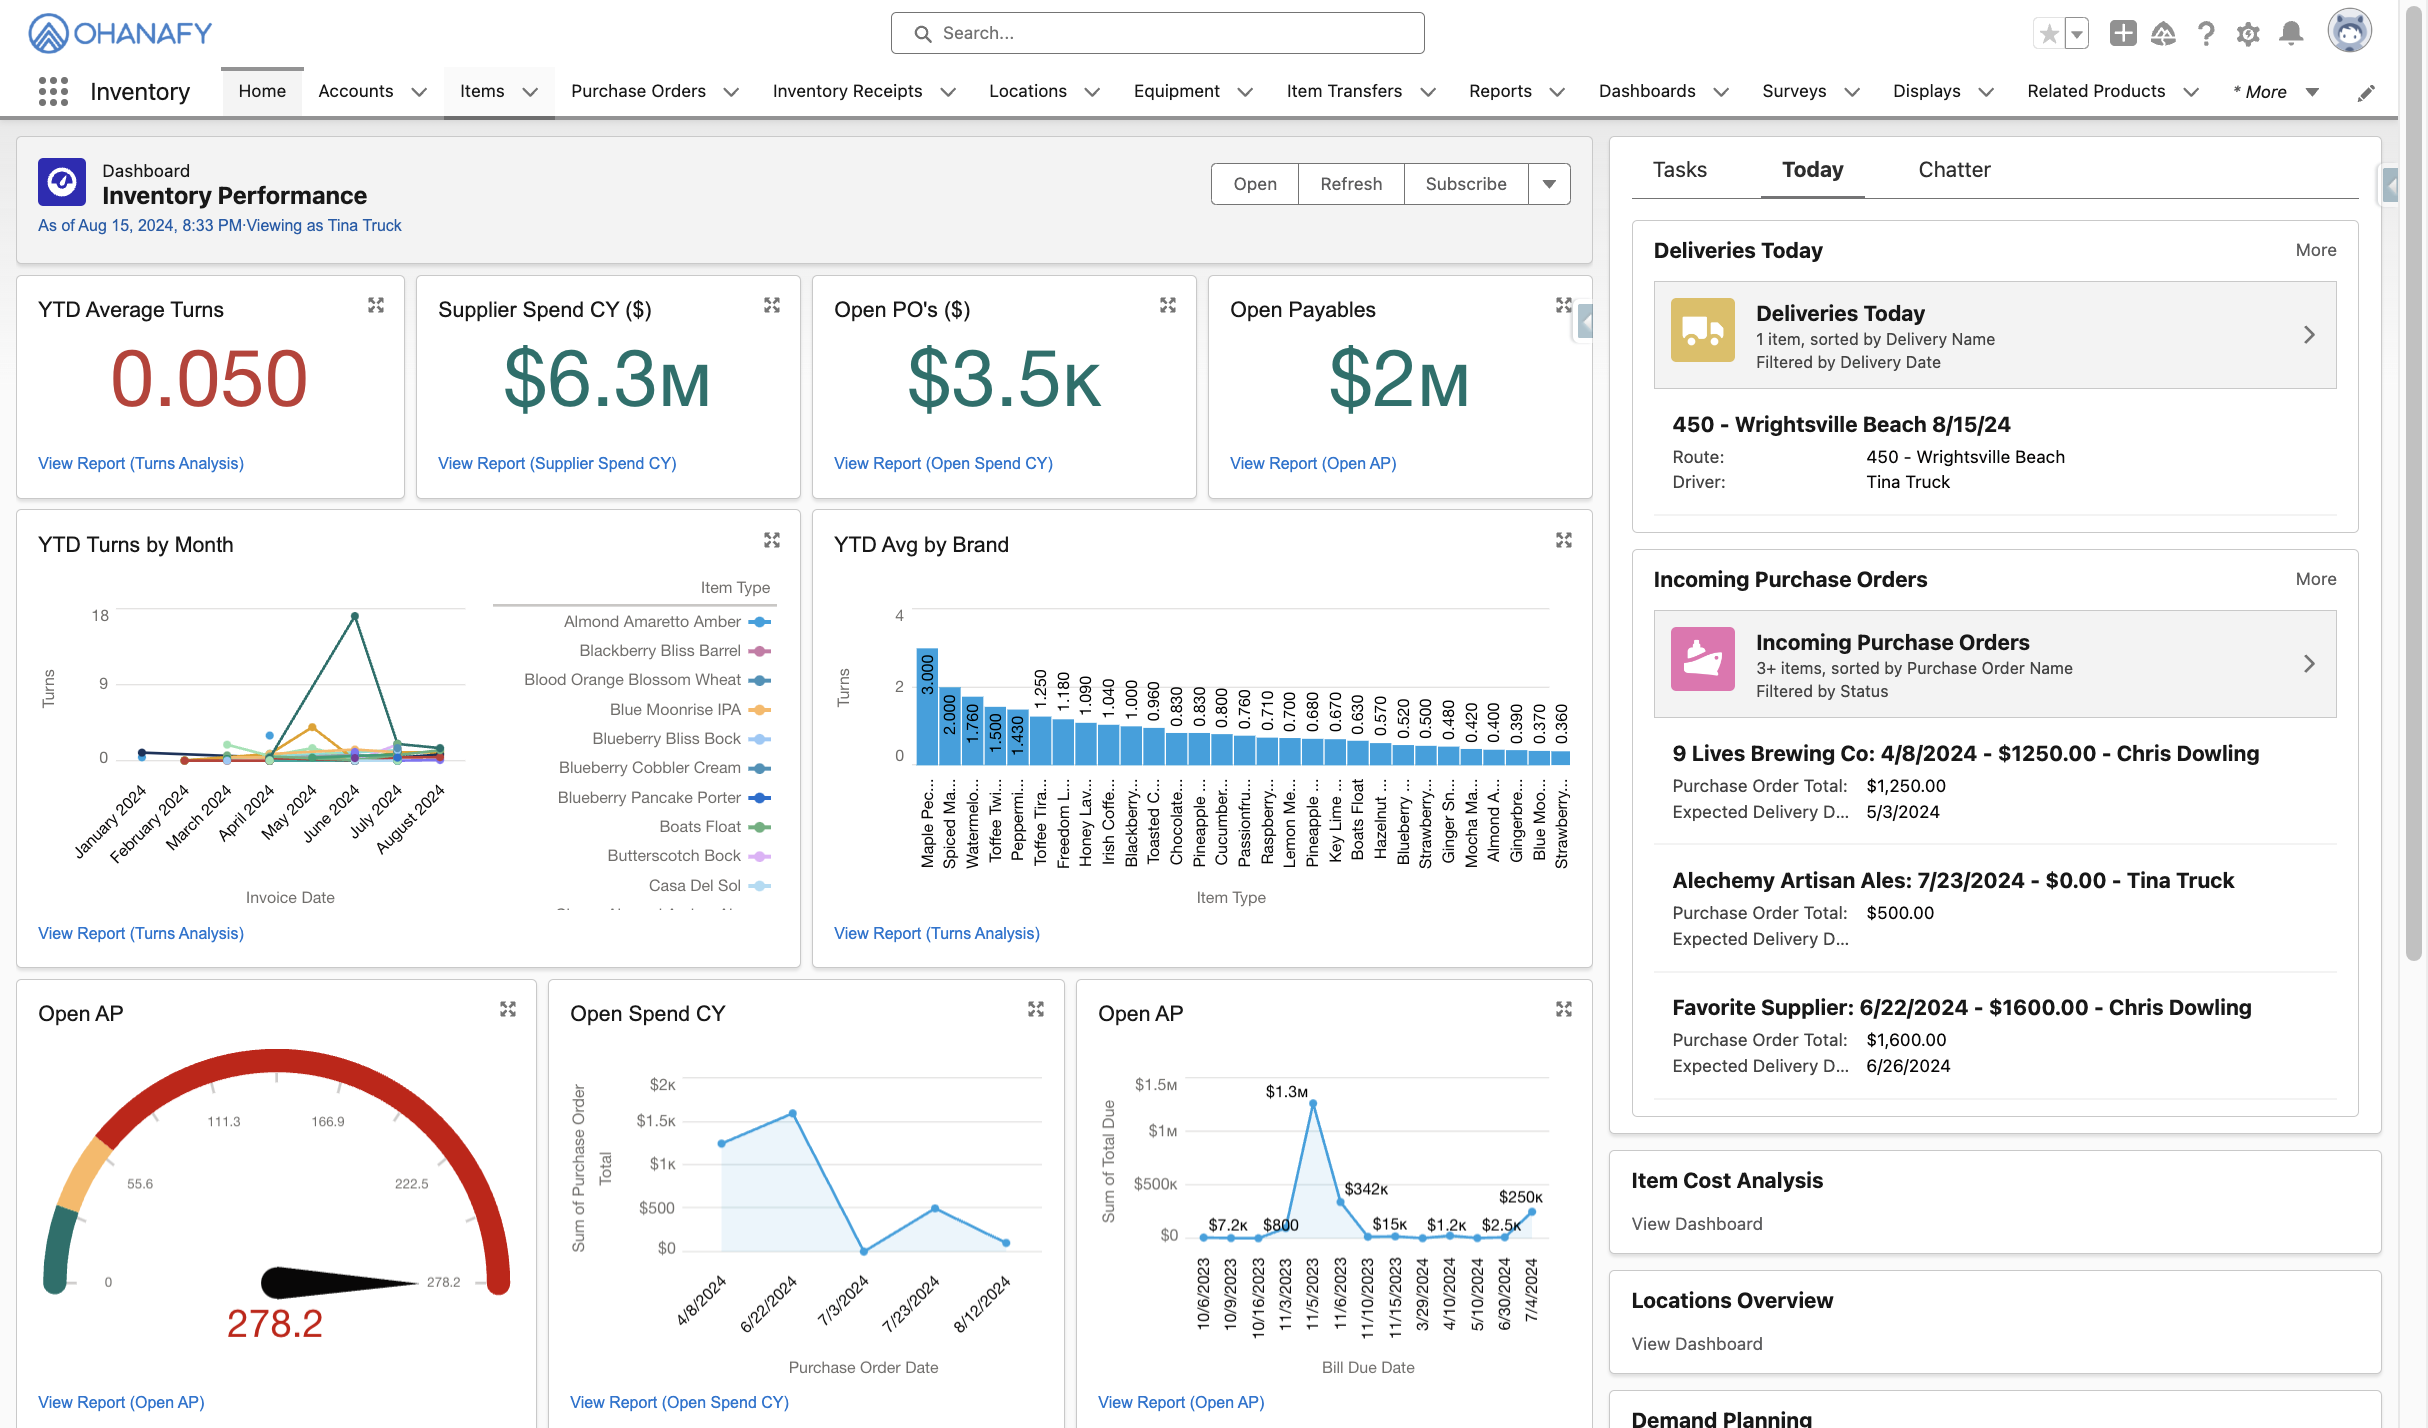Click the global create plus icon

point(2122,34)
